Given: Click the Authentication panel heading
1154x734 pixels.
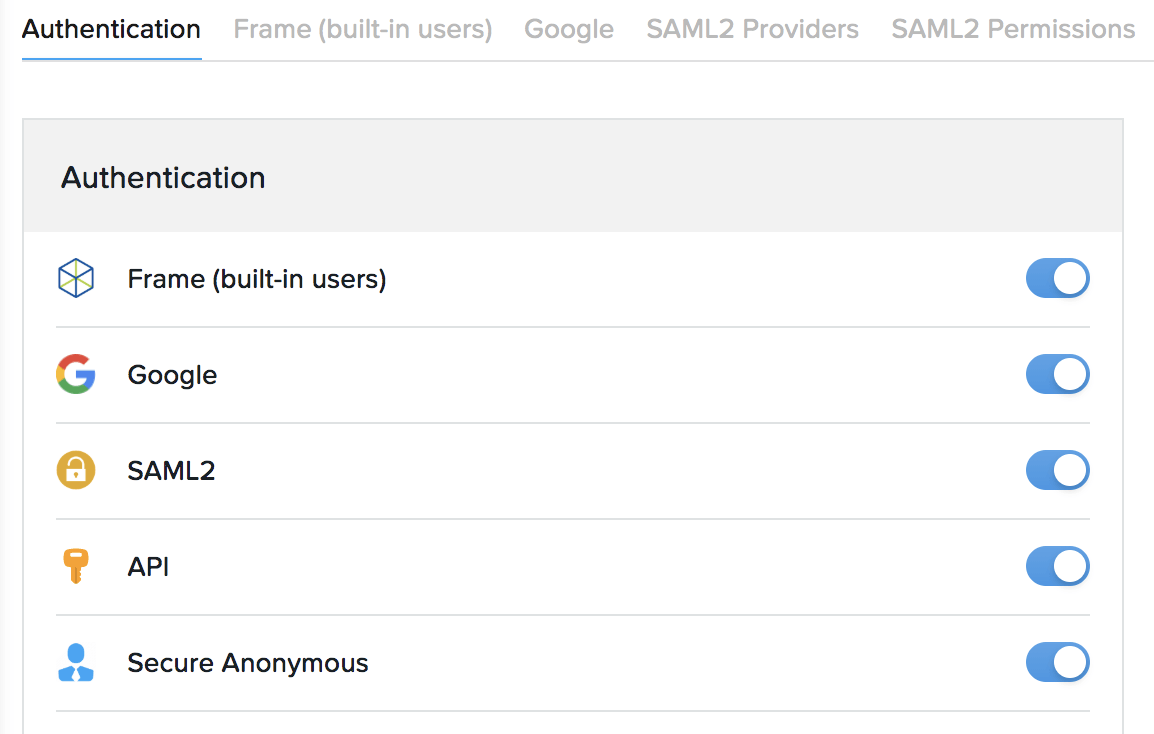Looking at the screenshot, I should [163, 178].
